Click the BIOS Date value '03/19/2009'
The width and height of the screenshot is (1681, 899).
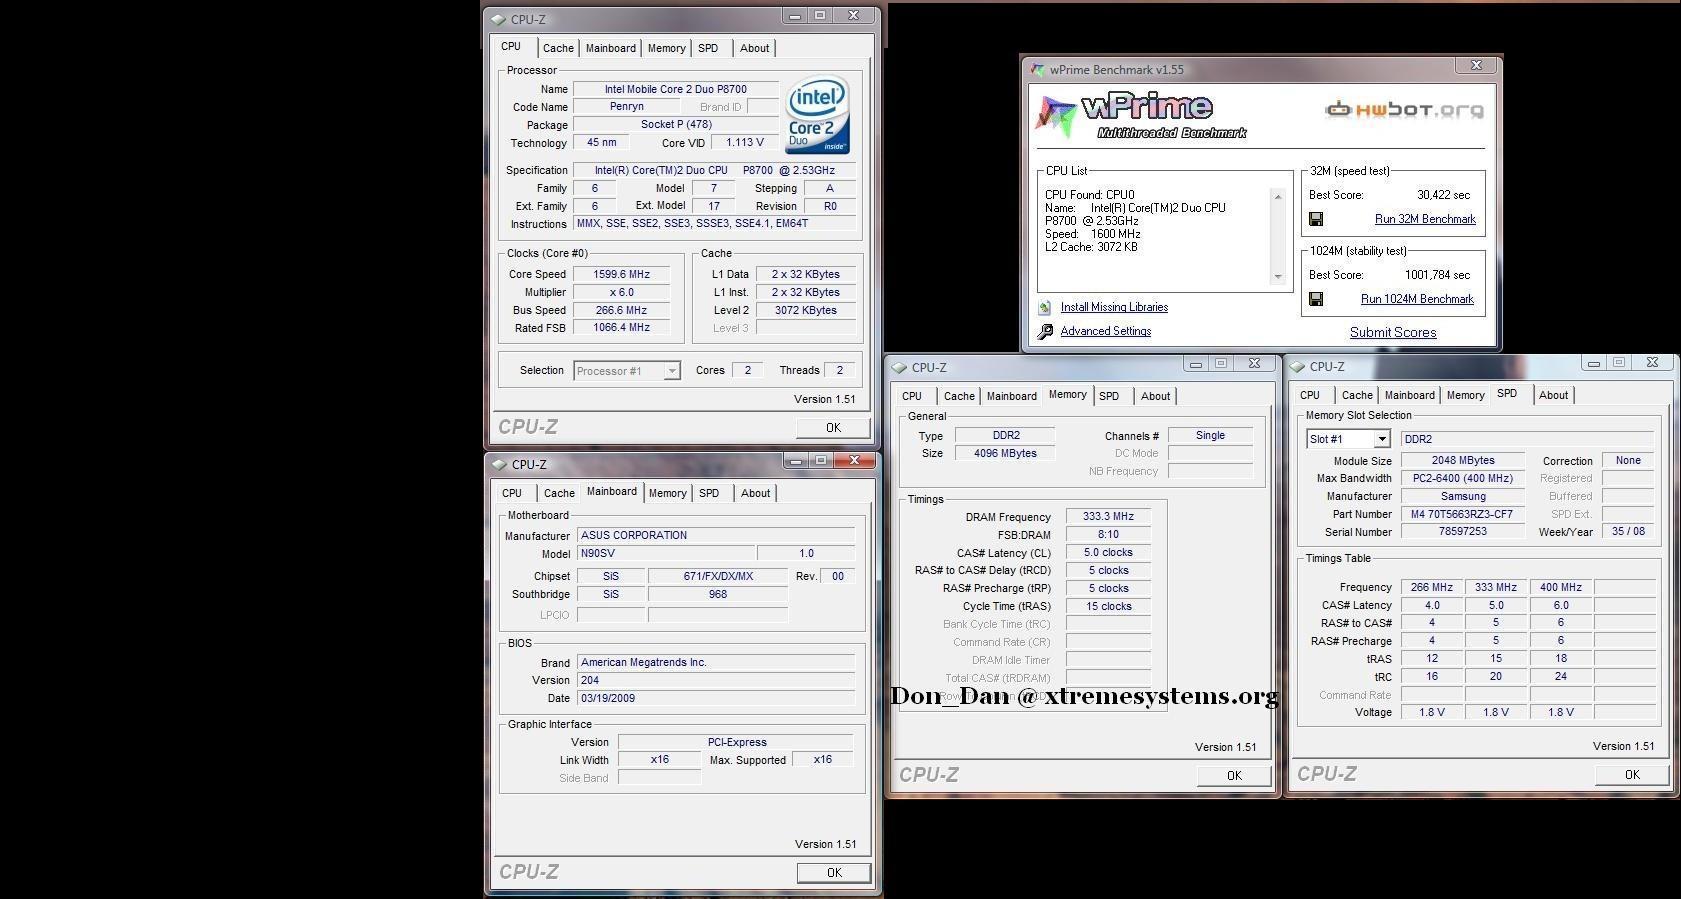tap(716, 699)
